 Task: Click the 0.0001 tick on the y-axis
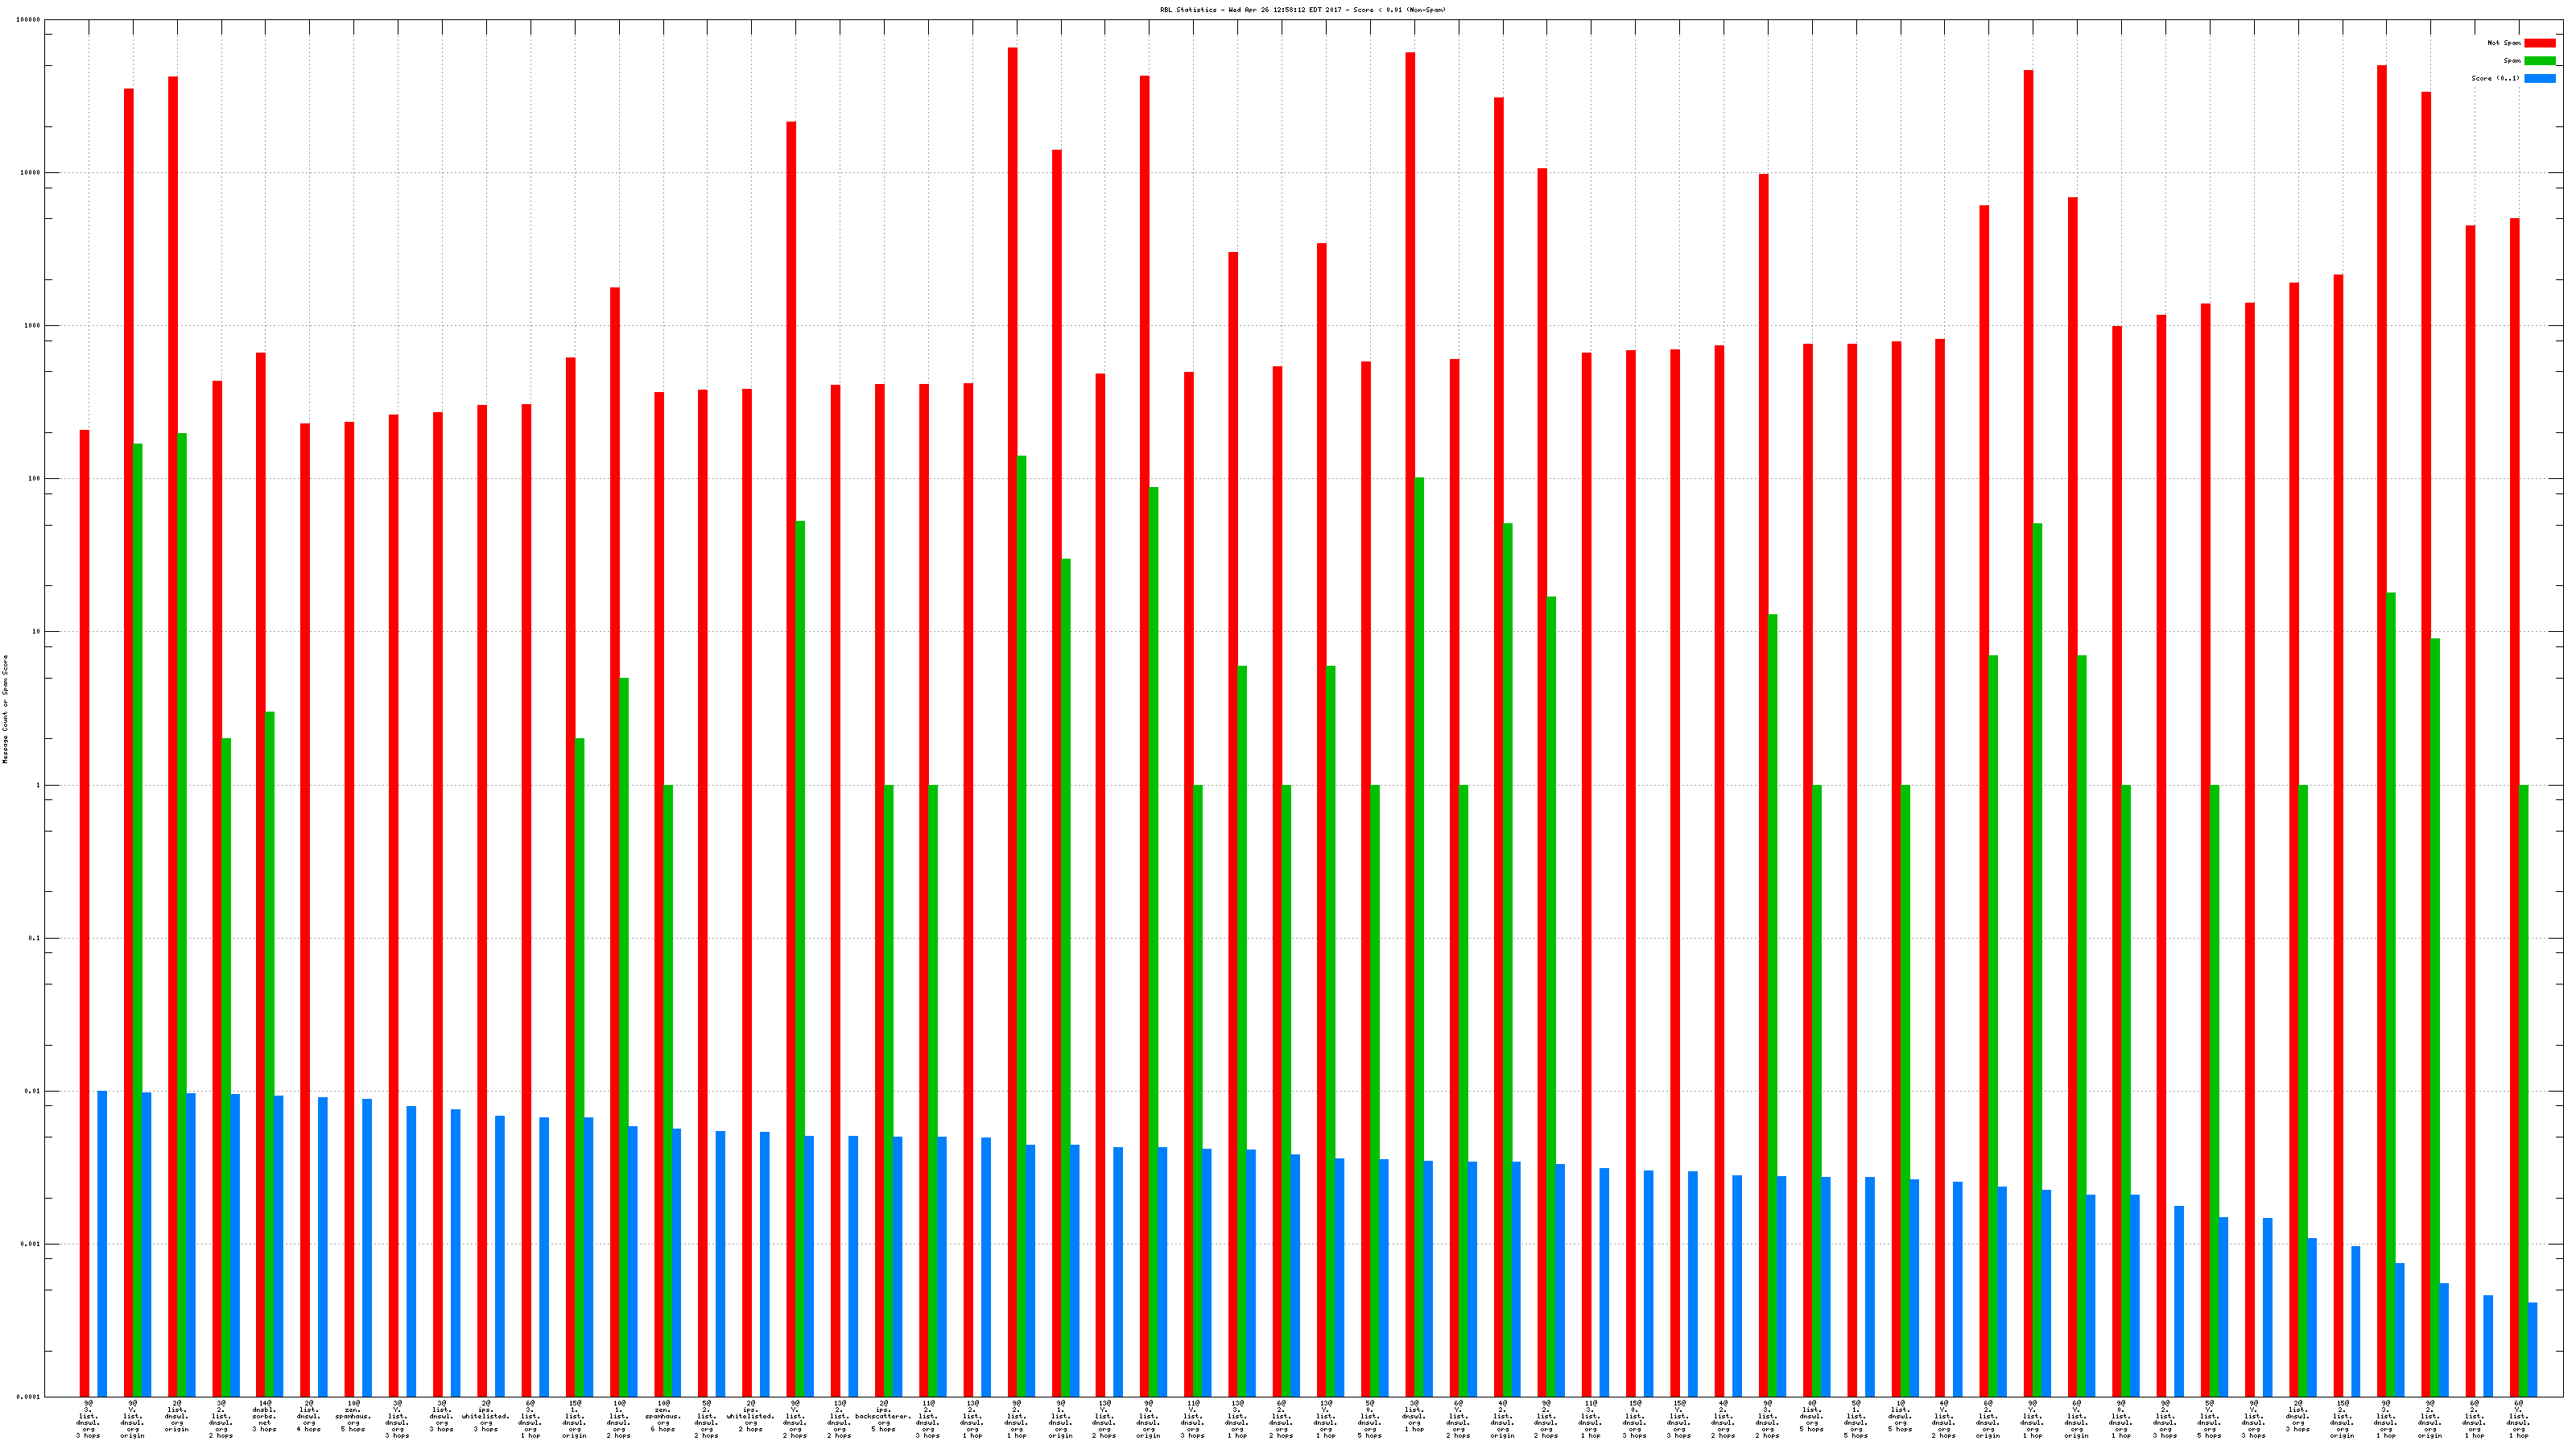pos(28,1397)
